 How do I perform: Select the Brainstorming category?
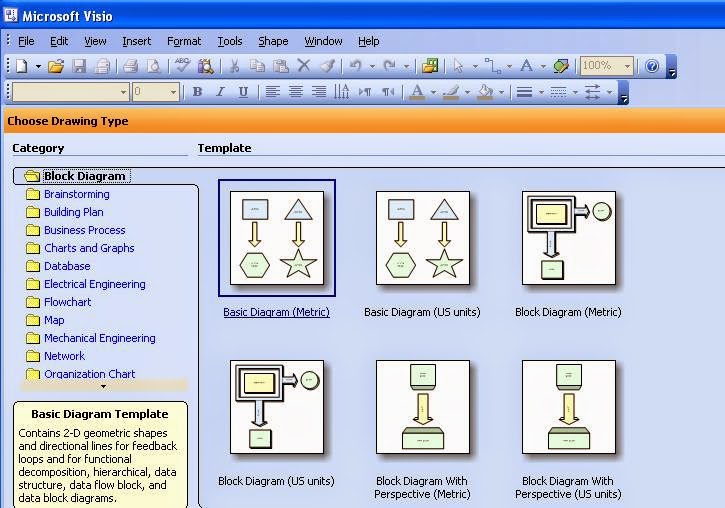click(77, 194)
